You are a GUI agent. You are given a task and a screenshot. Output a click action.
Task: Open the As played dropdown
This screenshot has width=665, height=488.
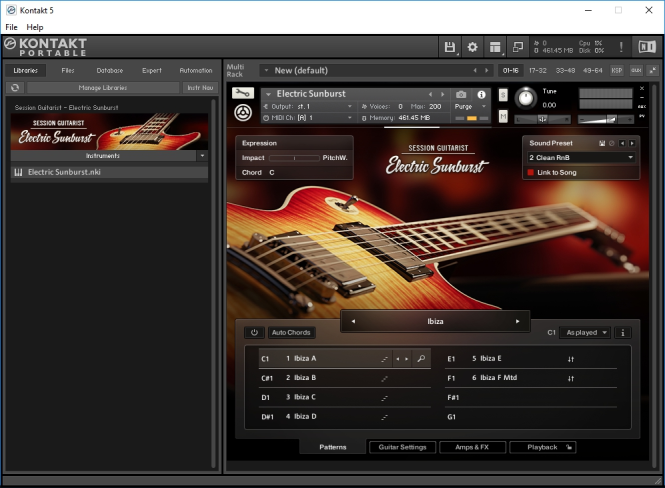tap(585, 332)
